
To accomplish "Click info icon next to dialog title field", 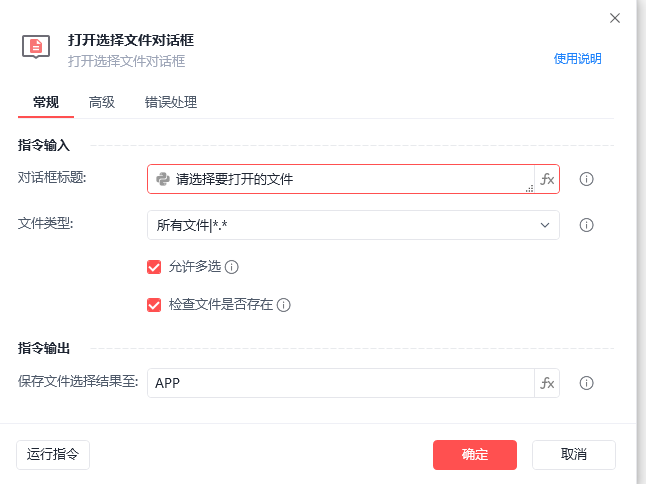I will 587,180.
